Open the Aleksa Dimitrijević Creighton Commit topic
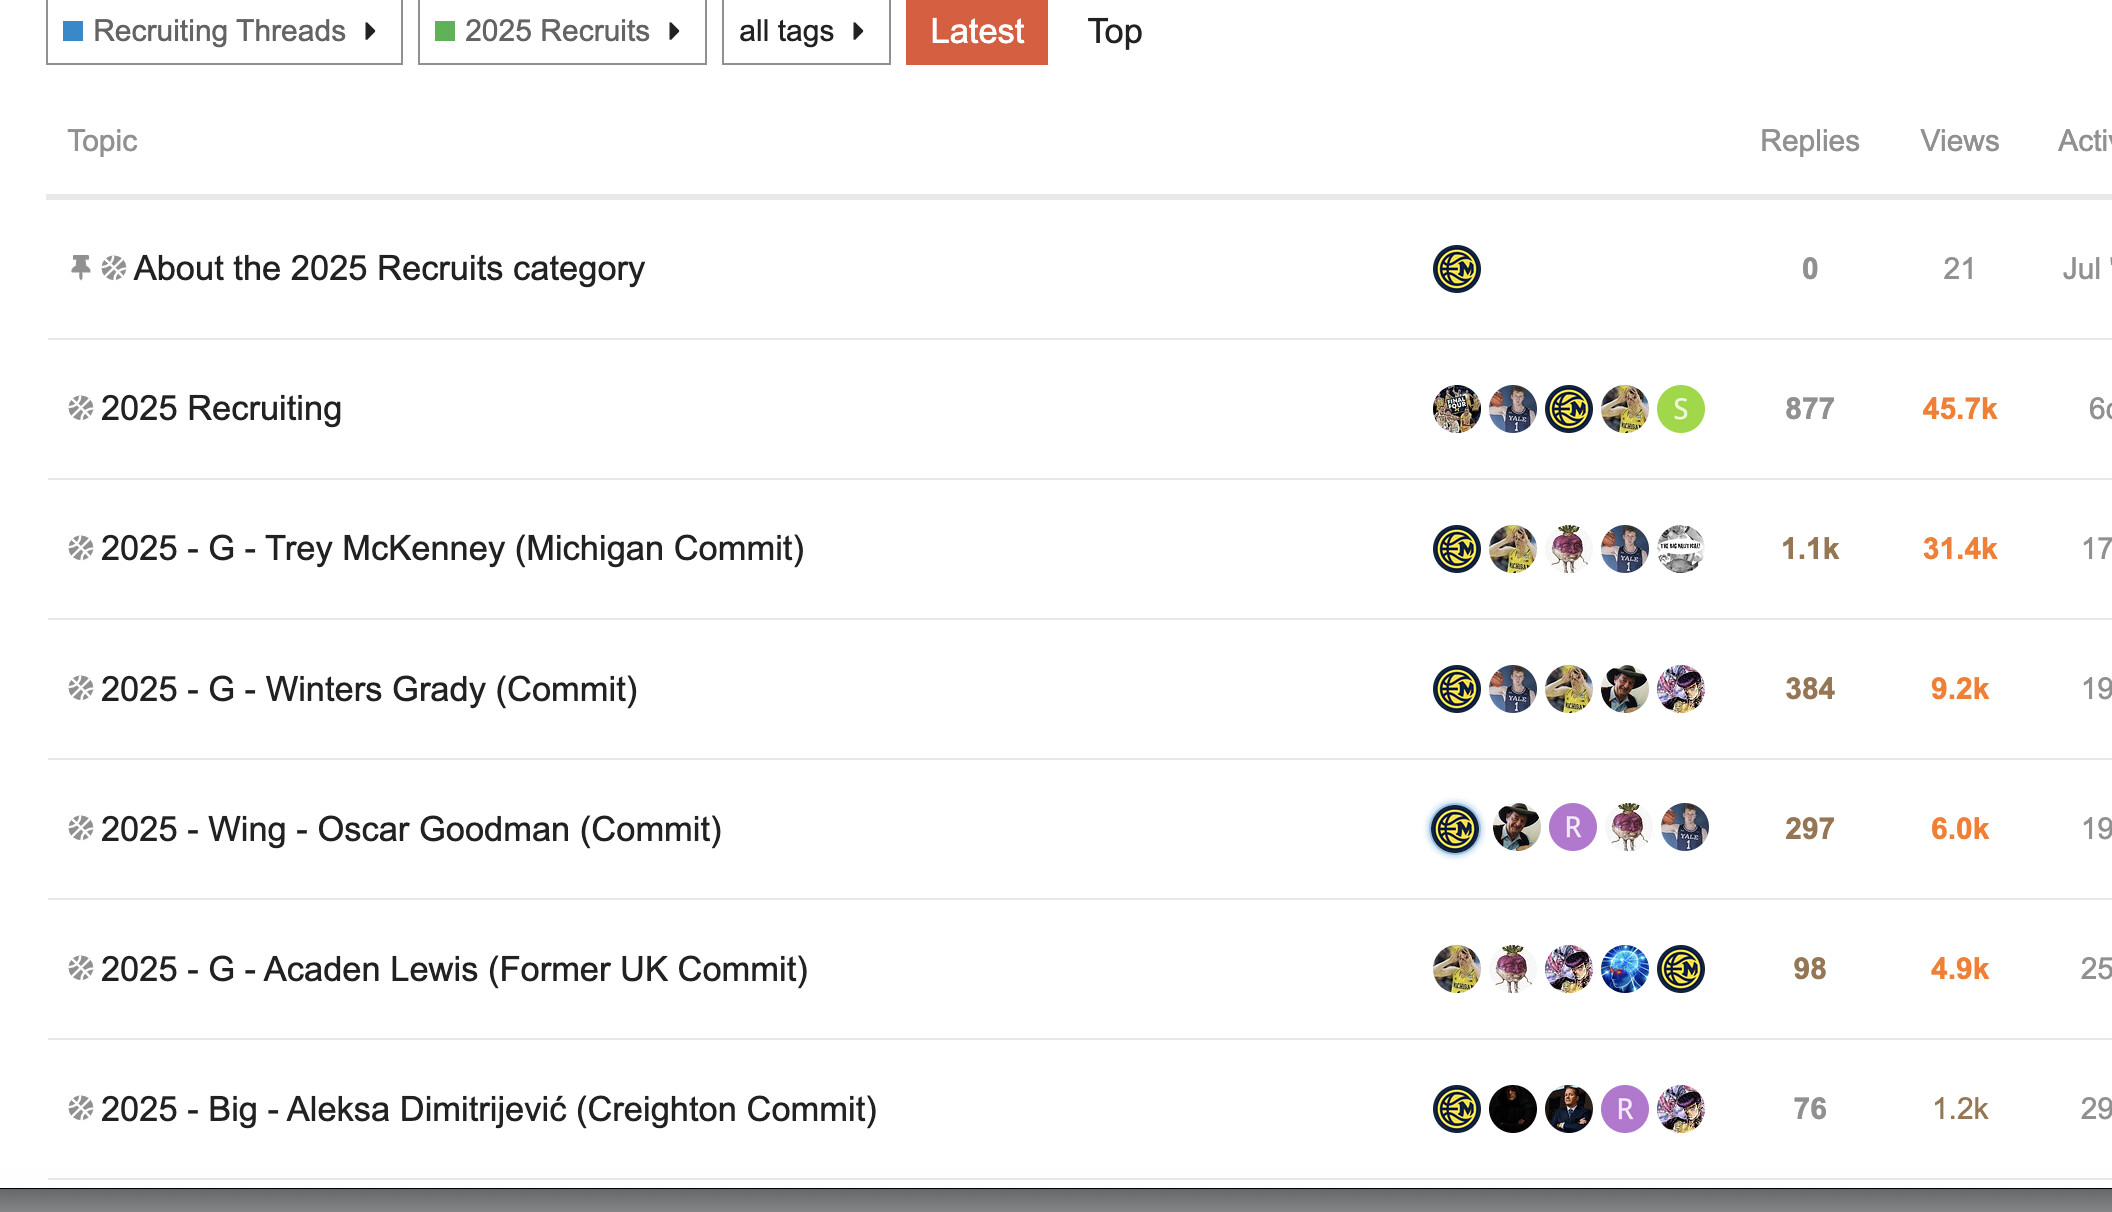This screenshot has width=2112, height=1212. 488,1109
